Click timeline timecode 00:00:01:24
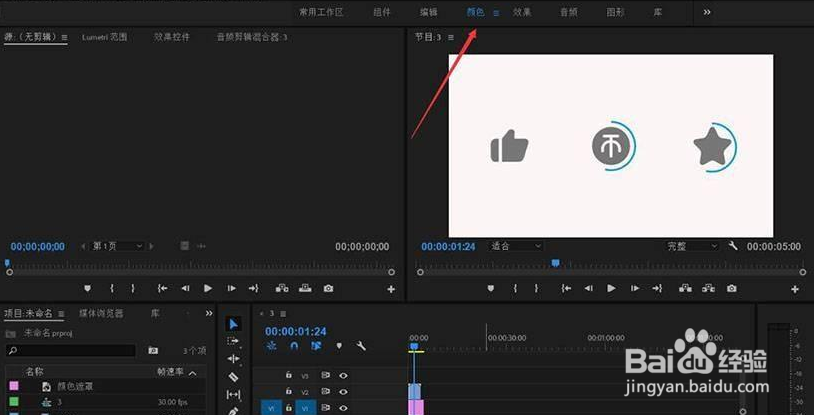This screenshot has height=415, width=814. coord(295,331)
